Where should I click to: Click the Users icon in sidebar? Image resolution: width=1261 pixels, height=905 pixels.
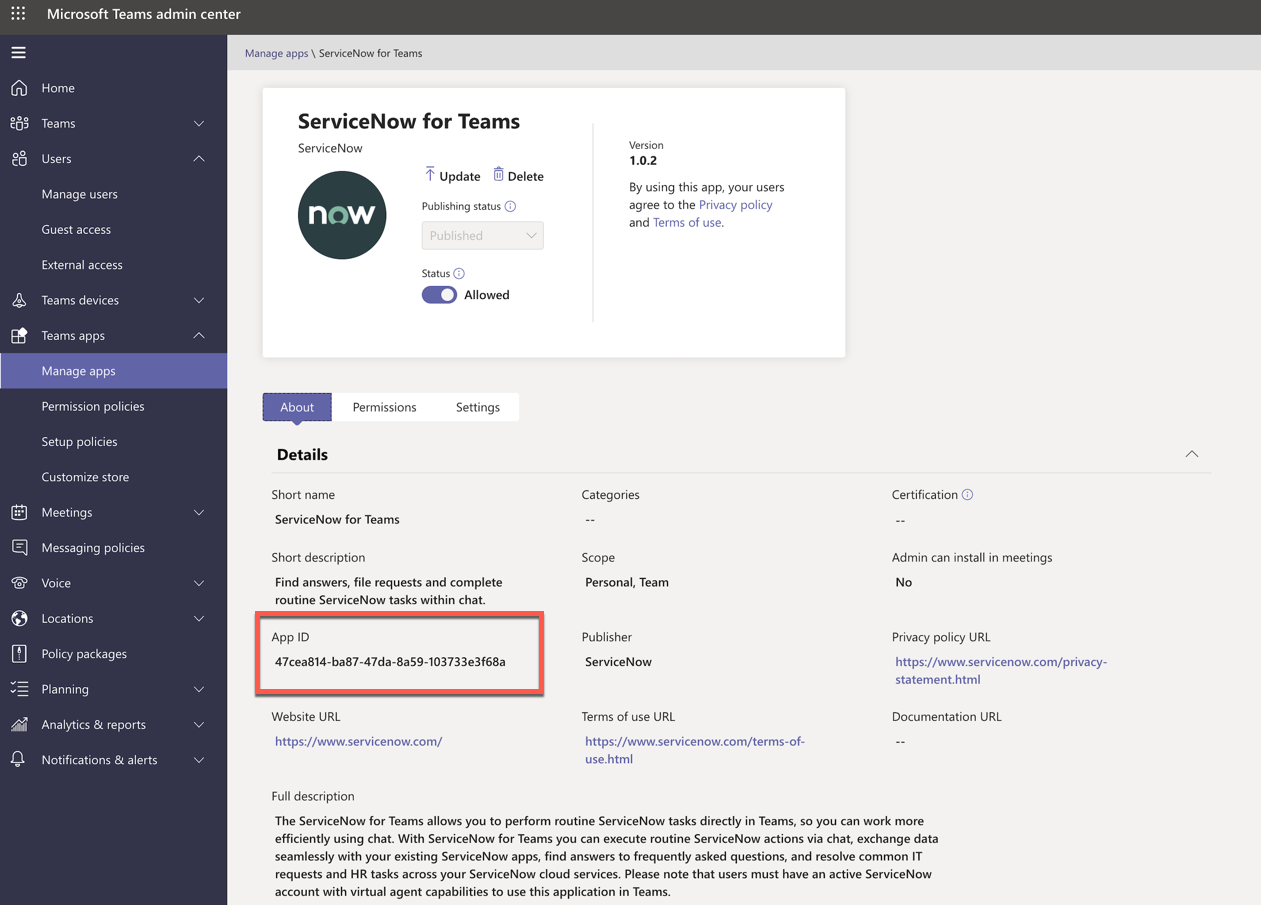[19, 158]
